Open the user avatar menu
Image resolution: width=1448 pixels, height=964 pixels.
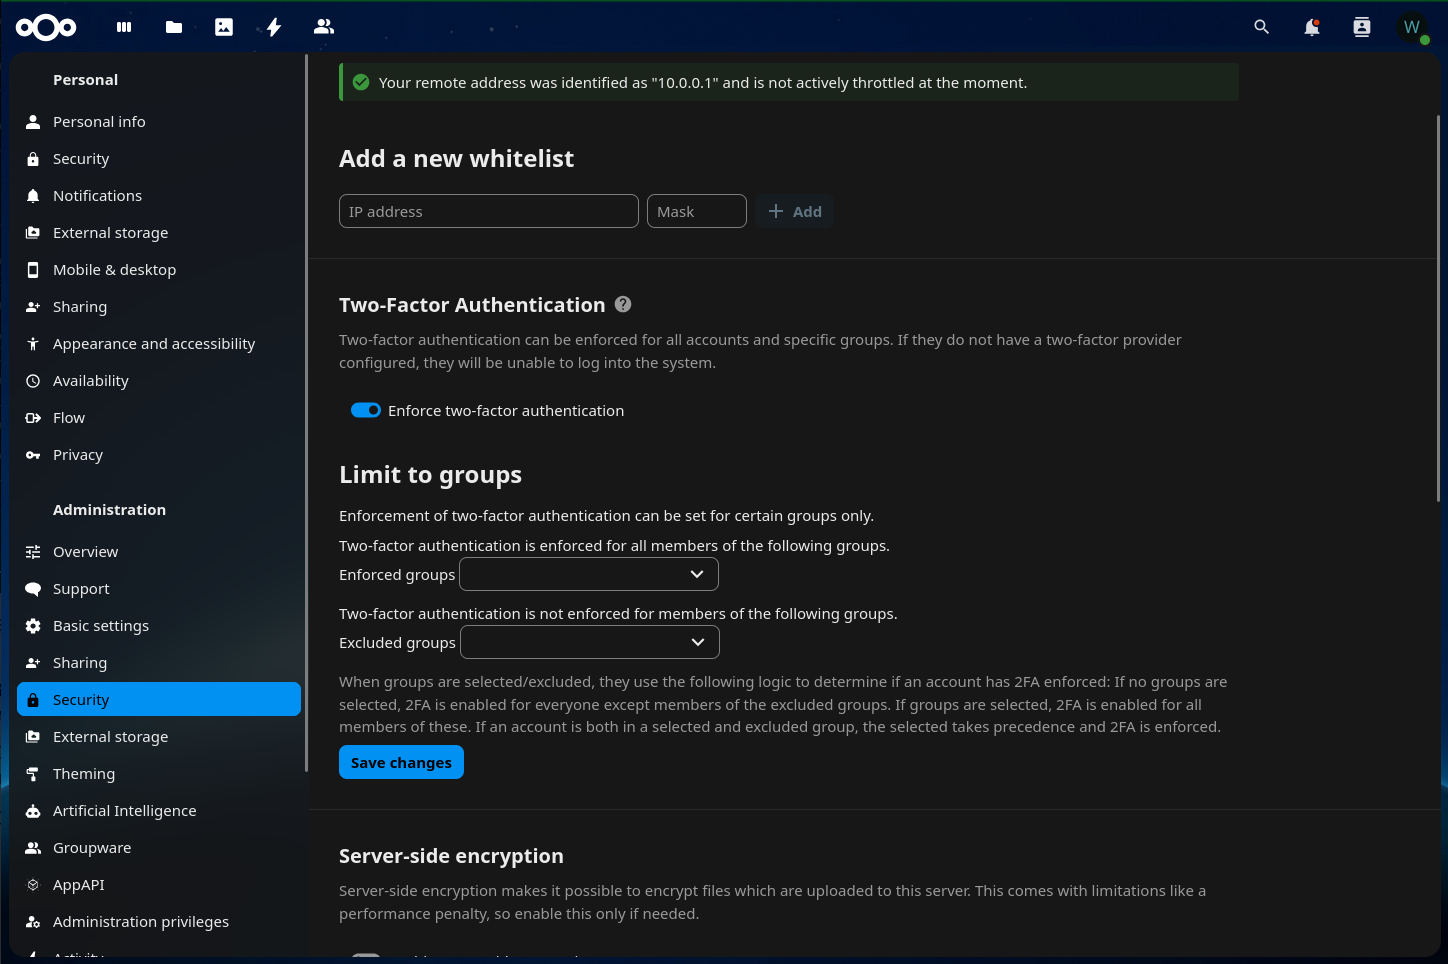click(x=1412, y=27)
